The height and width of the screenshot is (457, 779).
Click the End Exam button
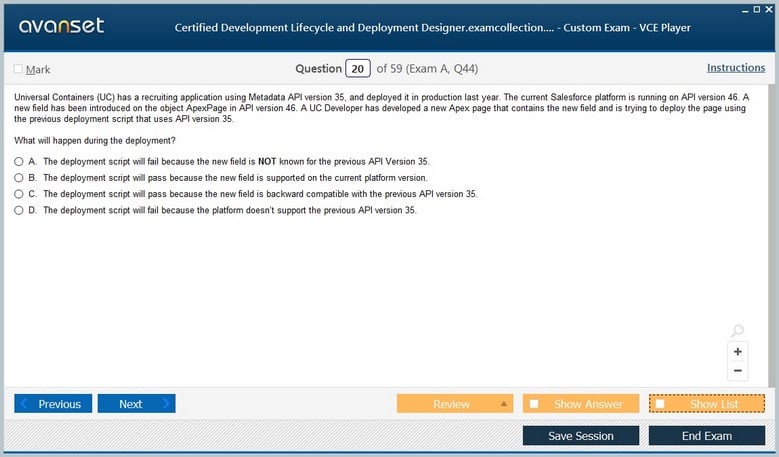707,436
